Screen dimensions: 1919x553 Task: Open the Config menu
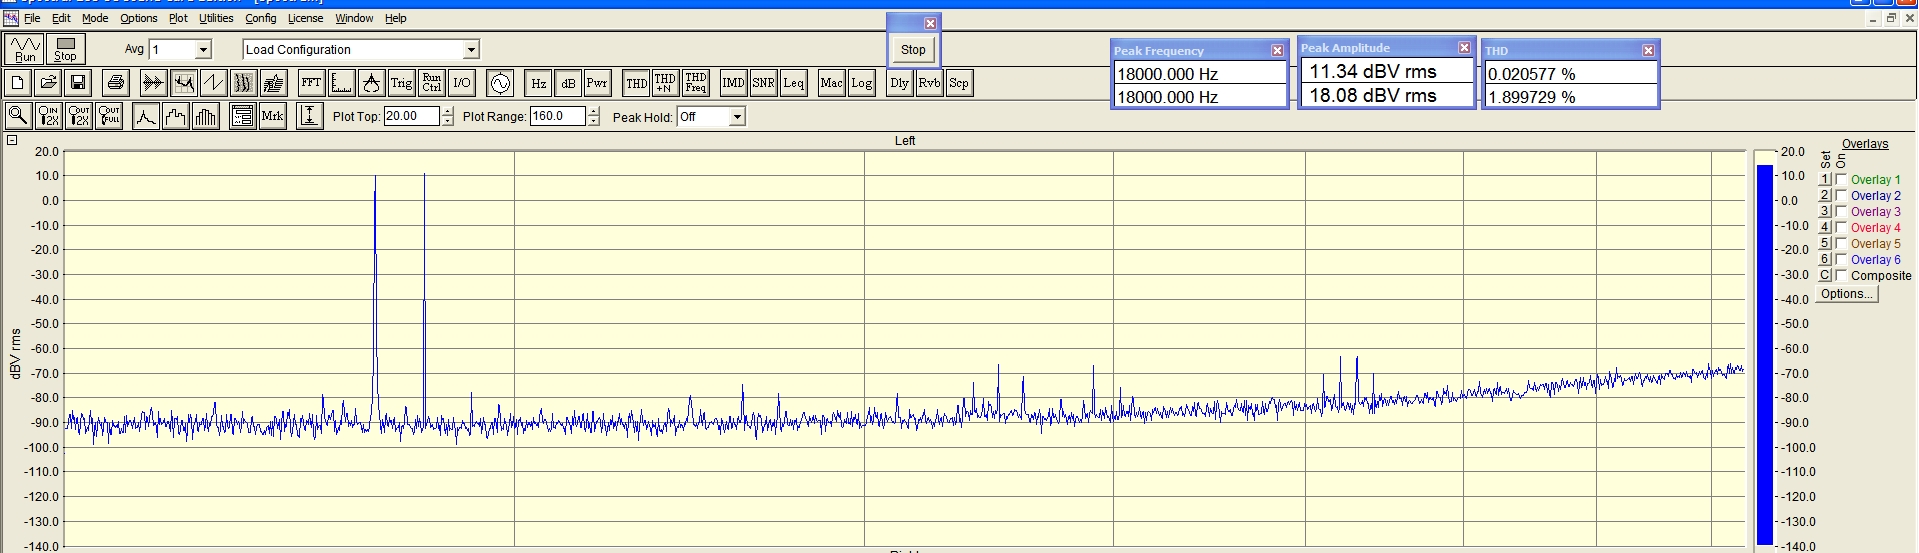(x=260, y=18)
